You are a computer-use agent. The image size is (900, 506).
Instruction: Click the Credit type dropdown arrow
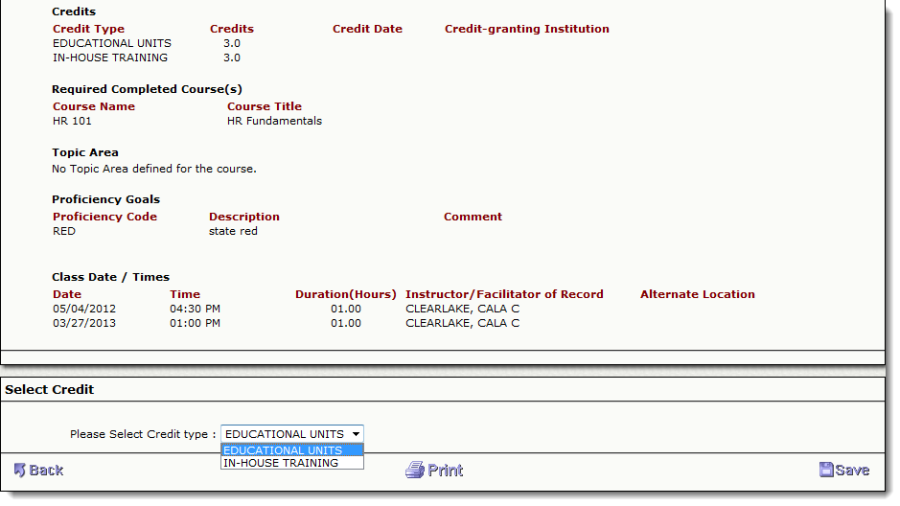pyautogui.click(x=355, y=434)
